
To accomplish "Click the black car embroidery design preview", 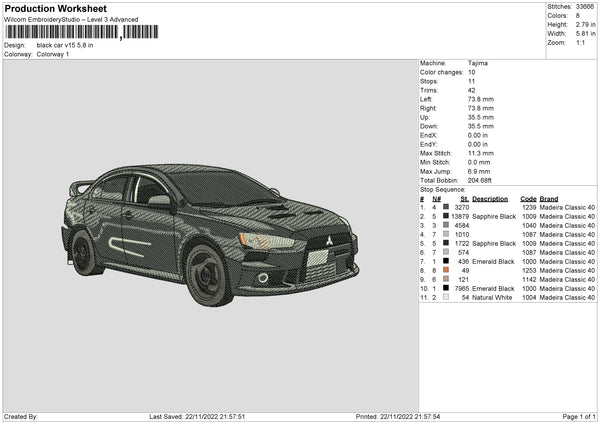I will coord(210,232).
